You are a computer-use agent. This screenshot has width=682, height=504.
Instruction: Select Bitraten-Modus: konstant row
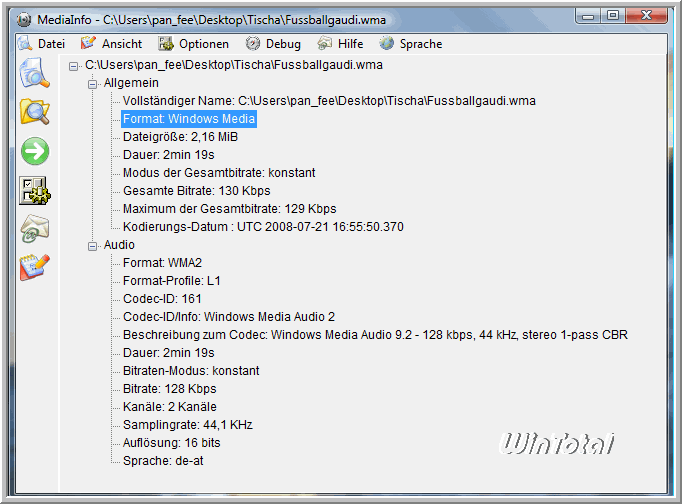[191, 370]
